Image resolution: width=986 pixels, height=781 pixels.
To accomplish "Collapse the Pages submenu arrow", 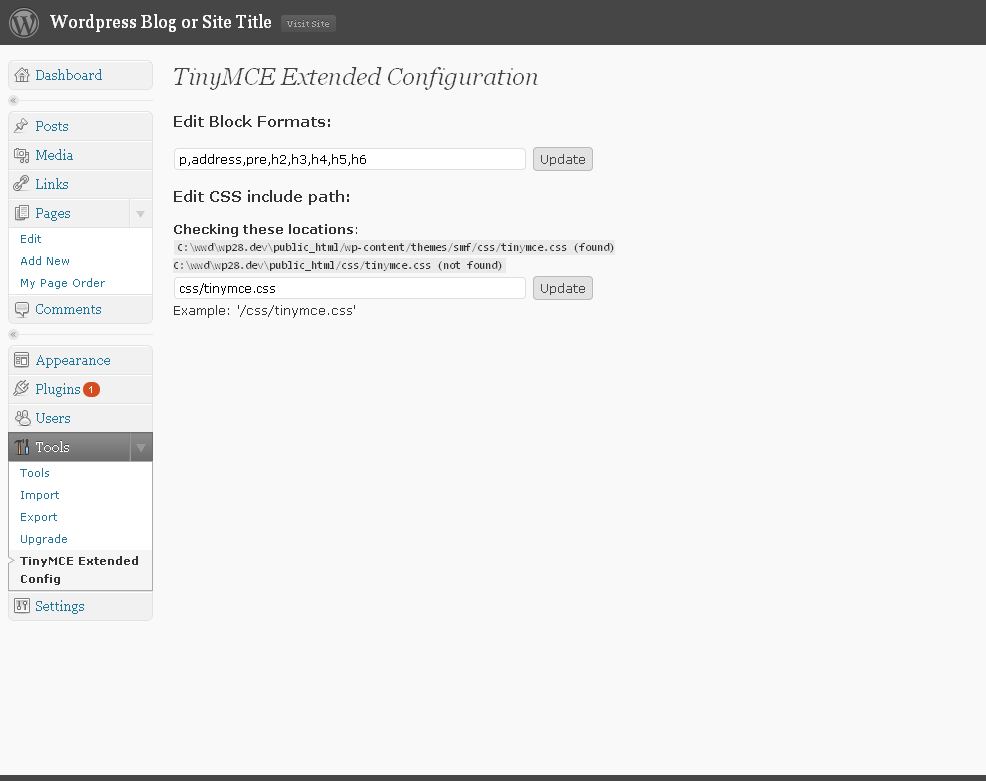I will point(140,214).
